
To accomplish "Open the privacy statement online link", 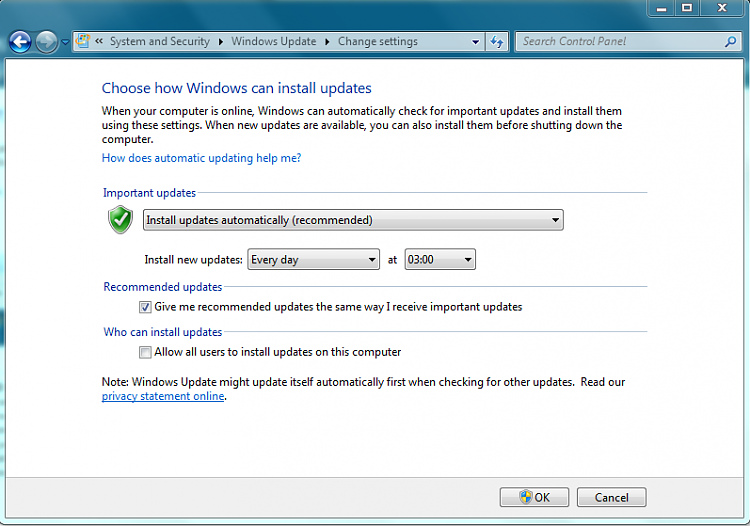I will pyautogui.click(x=163, y=396).
